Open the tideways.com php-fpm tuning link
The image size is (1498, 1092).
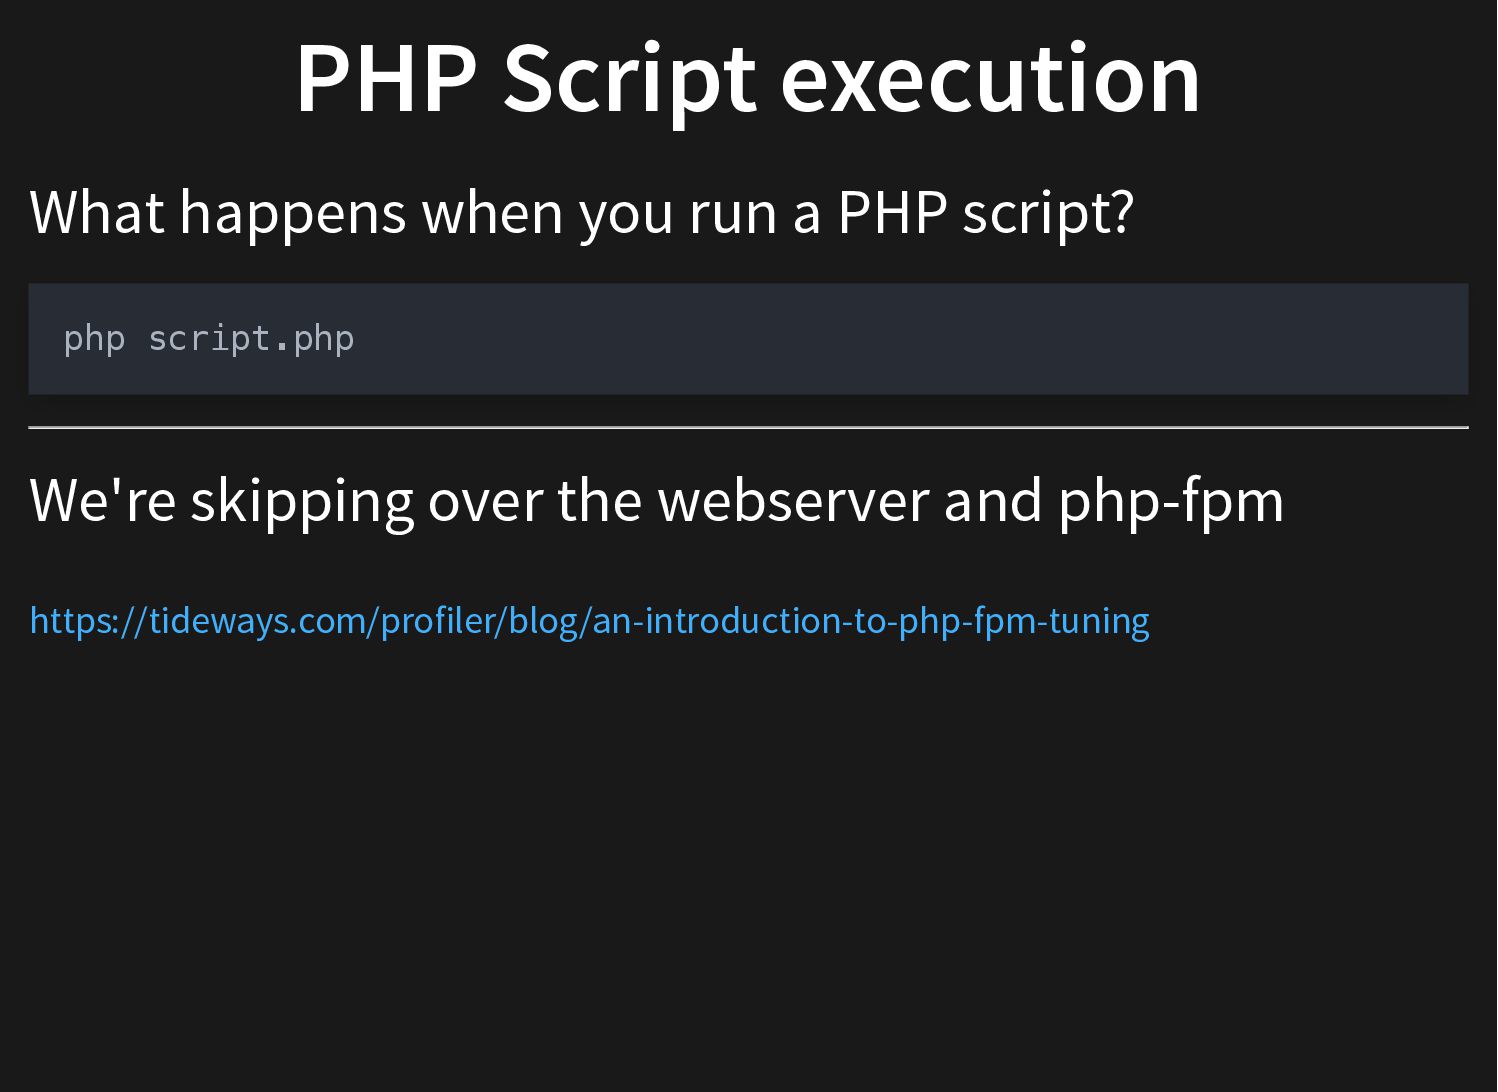(x=589, y=621)
